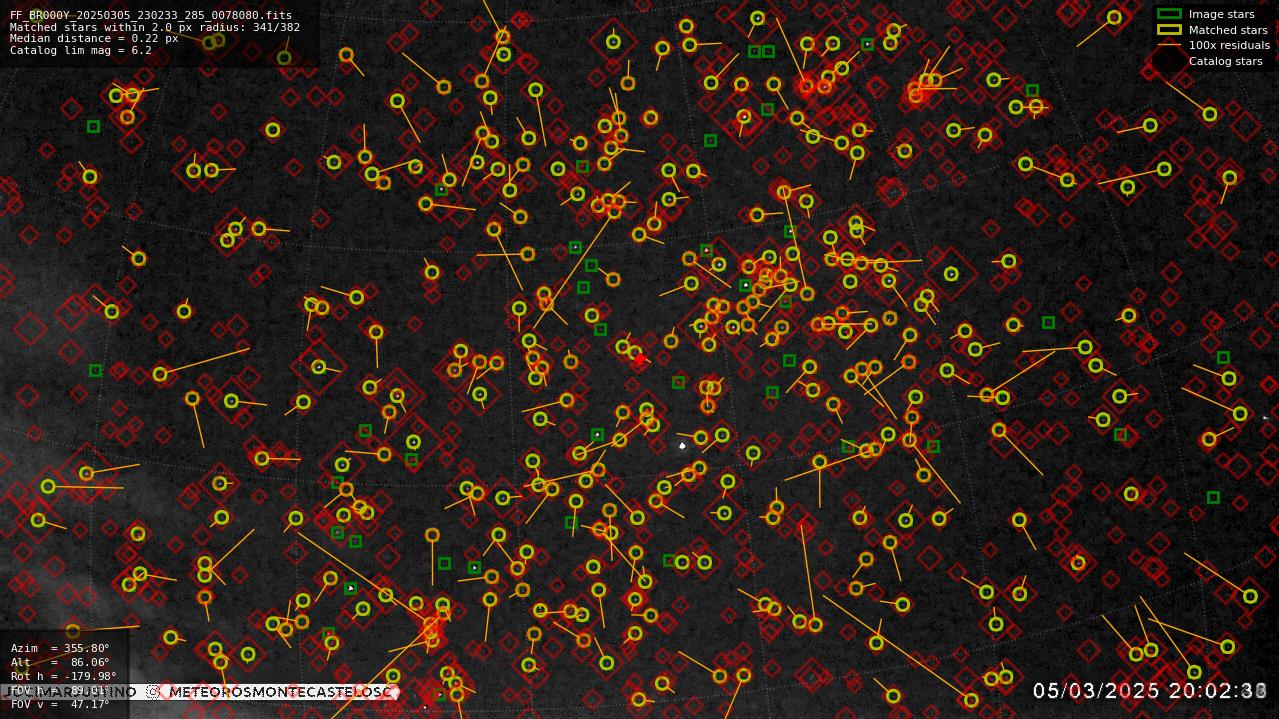The width and height of the screenshot is (1279, 719).
Task: Select the "Catalog stars" legend label
Action: point(1225,61)
